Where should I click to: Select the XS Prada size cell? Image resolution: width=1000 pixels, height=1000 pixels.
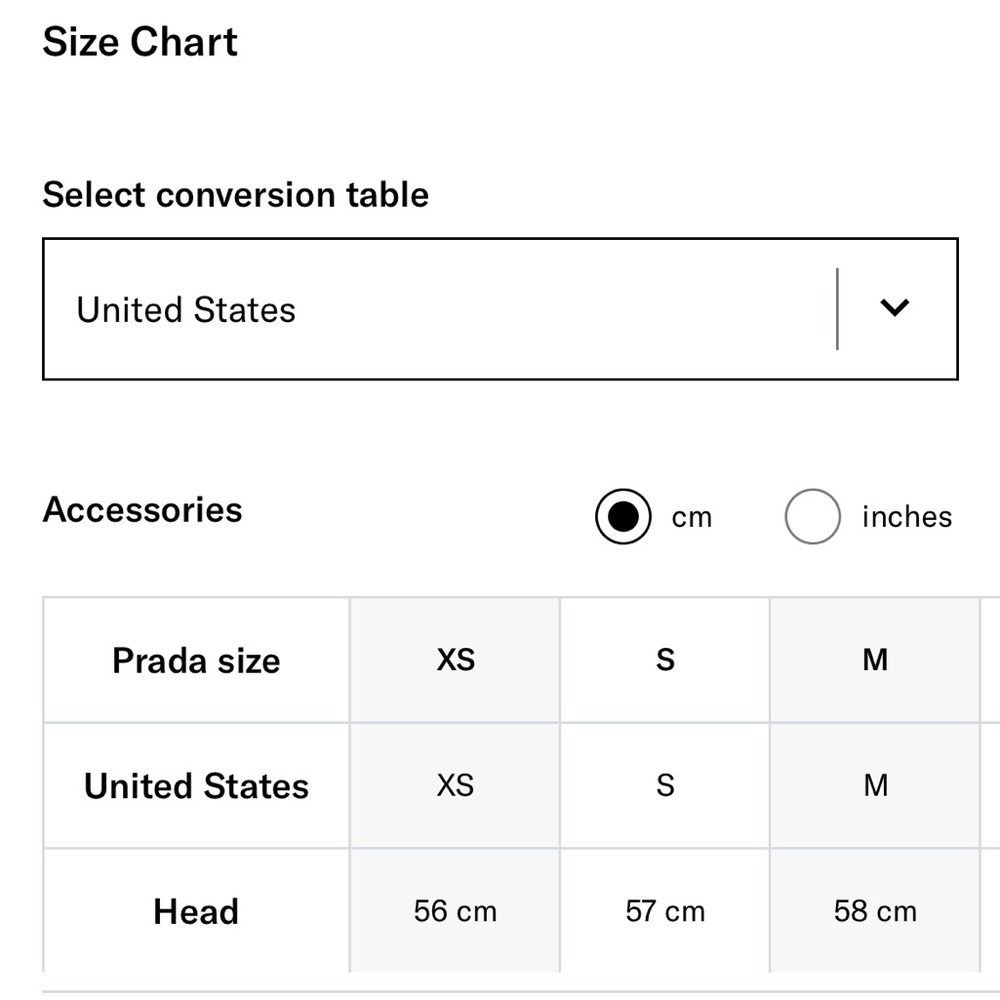pos(455,660)
